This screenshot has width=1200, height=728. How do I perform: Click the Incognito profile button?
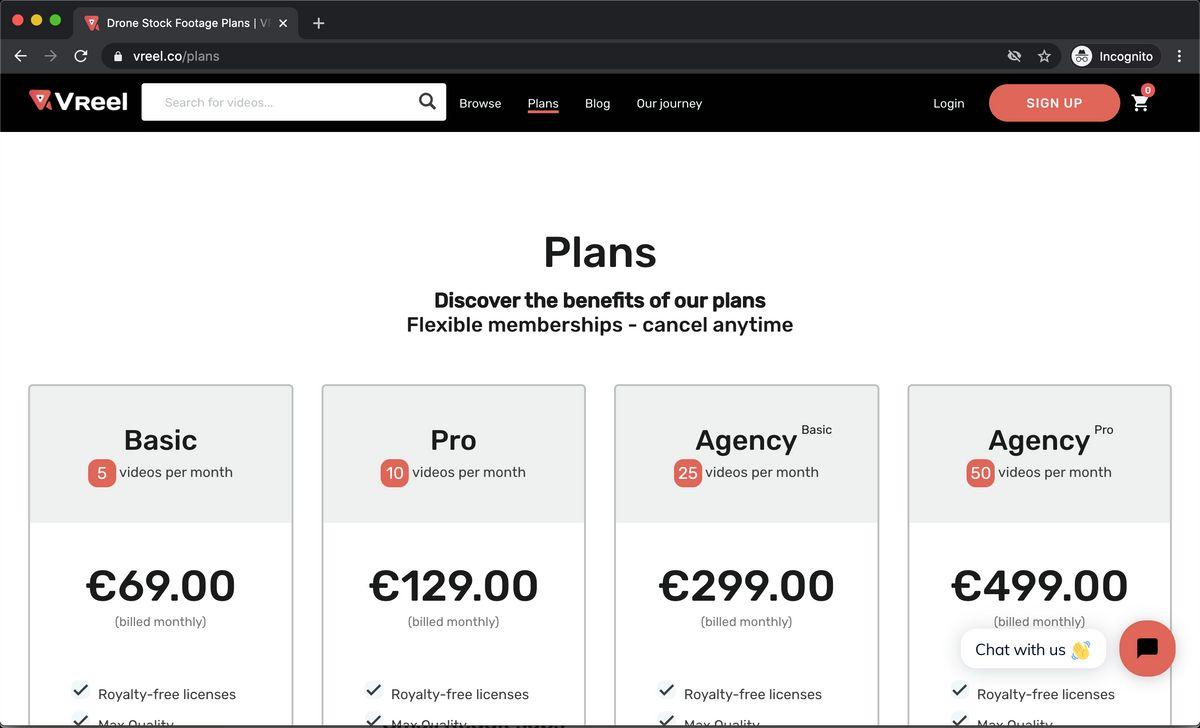pos(1115,56)
